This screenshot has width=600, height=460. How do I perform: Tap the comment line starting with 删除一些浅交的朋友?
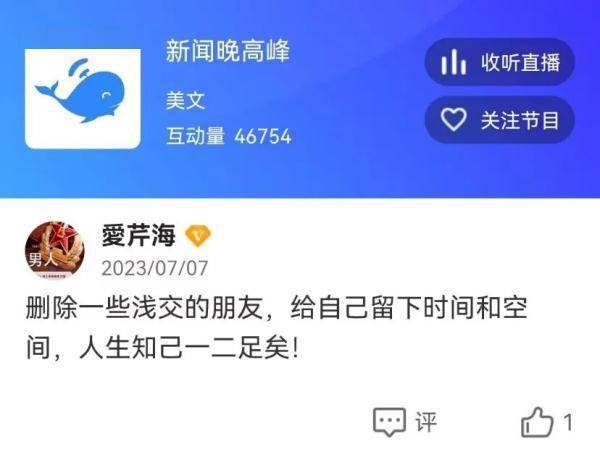(276, 308)
